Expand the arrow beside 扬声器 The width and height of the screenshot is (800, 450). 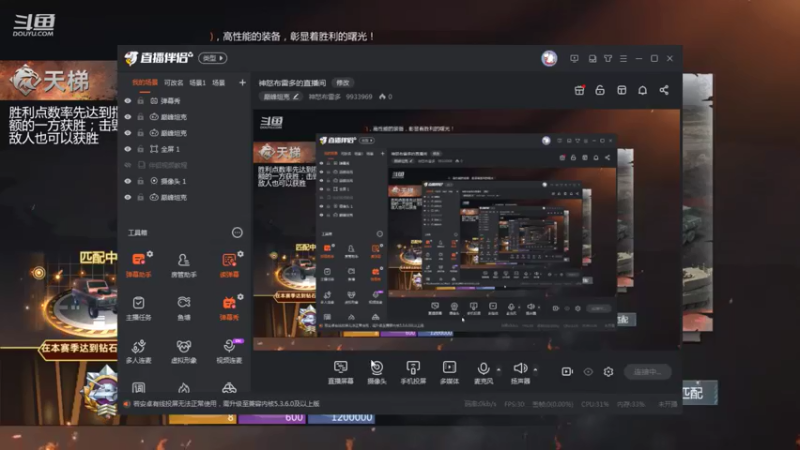(x=535, y=369)
